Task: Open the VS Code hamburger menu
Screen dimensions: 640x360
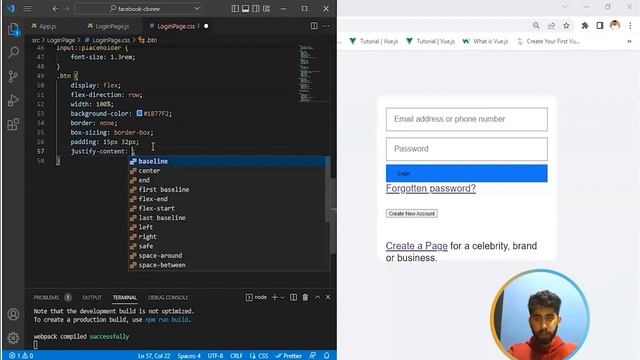Action: pyautogui.click(x=27, y=8)
